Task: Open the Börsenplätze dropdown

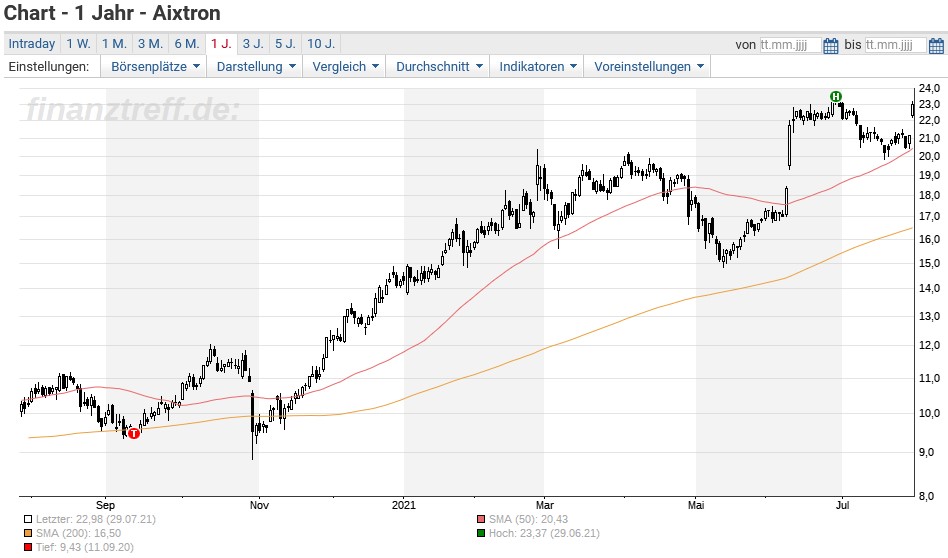Action: (155, 67)
